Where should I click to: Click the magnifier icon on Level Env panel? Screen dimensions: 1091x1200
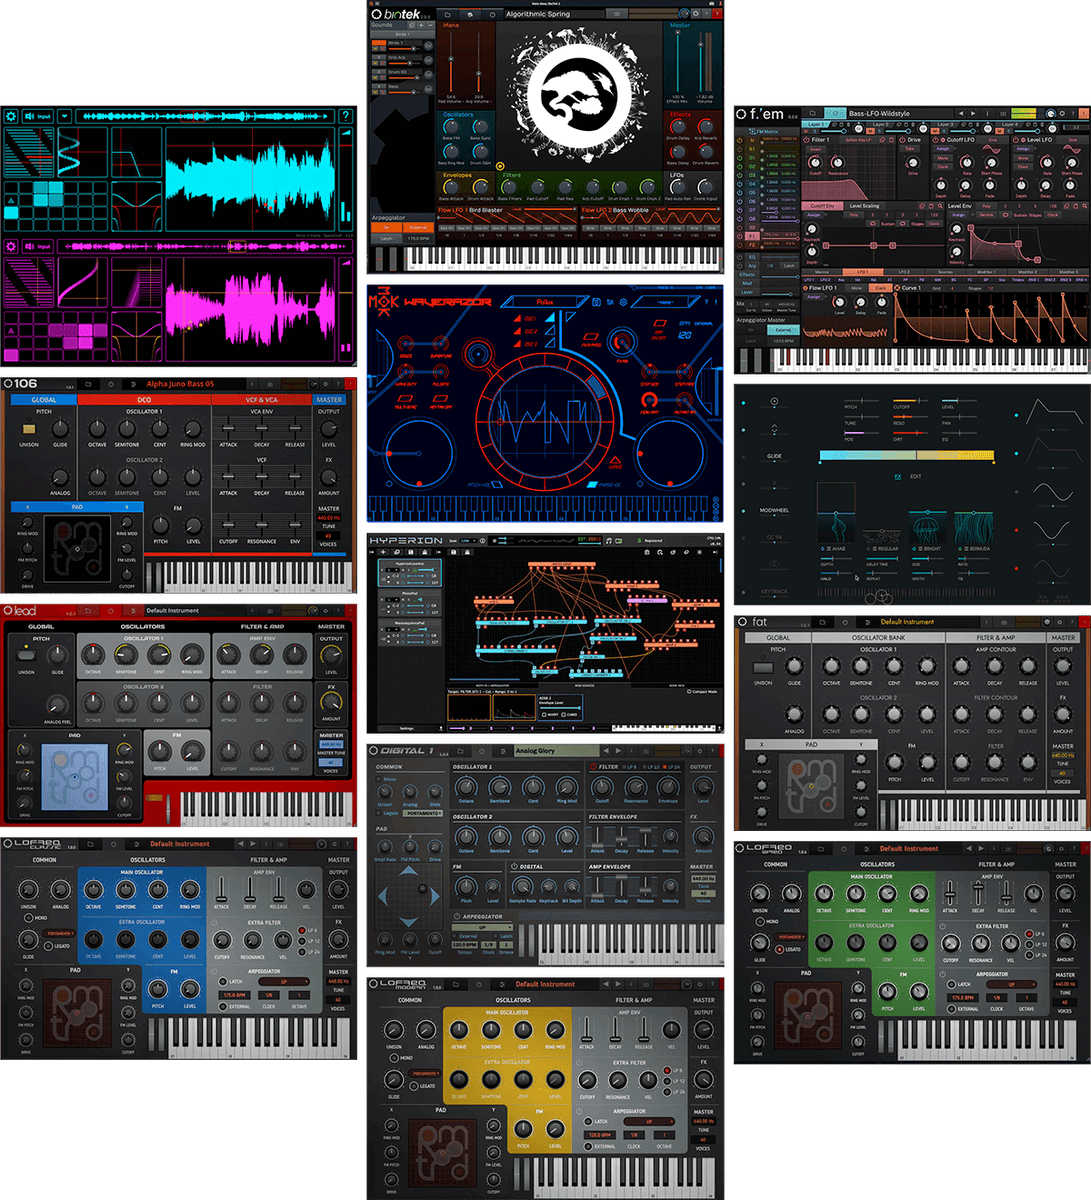click(x=1083, y=206)
